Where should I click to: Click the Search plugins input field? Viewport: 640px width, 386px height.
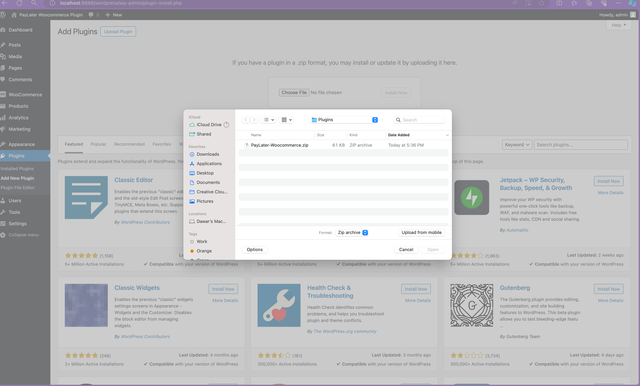(x=580, y=144)
